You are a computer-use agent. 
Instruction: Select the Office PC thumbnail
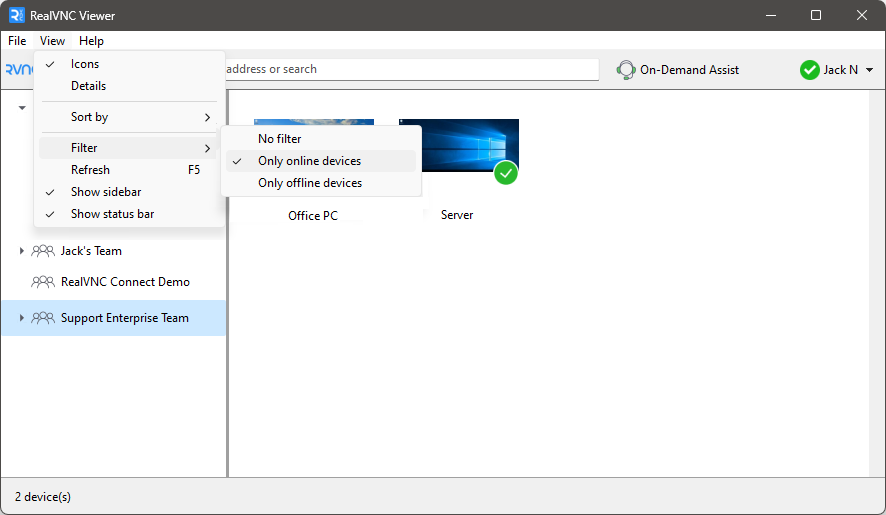pyautogui.click(x=314, y=122)
